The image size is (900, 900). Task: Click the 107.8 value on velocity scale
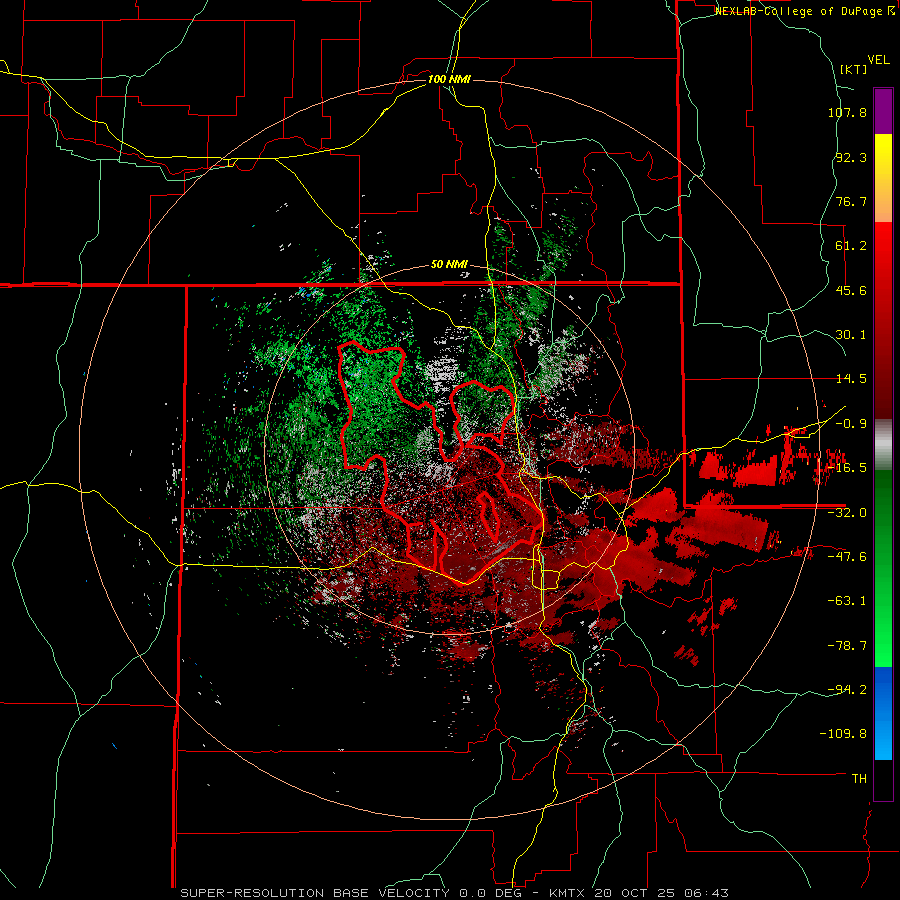click(847, 112)
